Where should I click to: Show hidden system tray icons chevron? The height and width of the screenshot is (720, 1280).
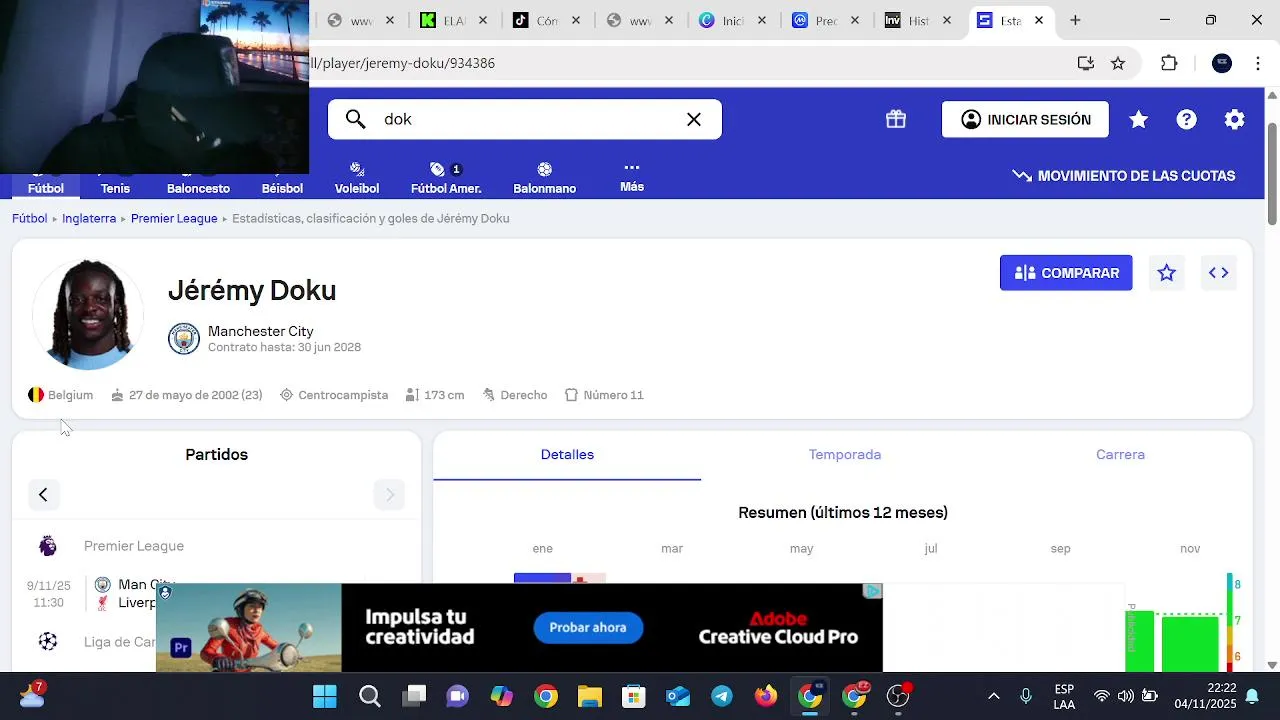click(x=993, y=697)
